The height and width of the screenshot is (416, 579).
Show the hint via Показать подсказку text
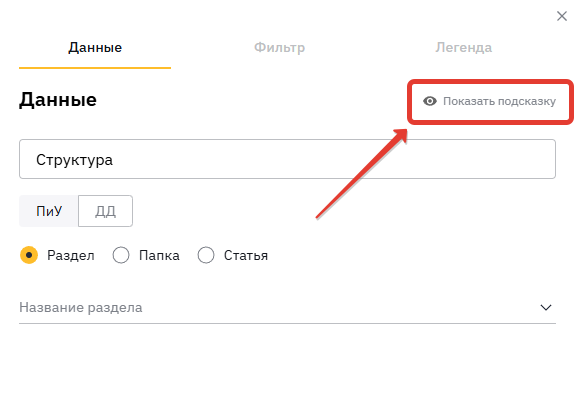pyautogui.click(x=499, y=101)
